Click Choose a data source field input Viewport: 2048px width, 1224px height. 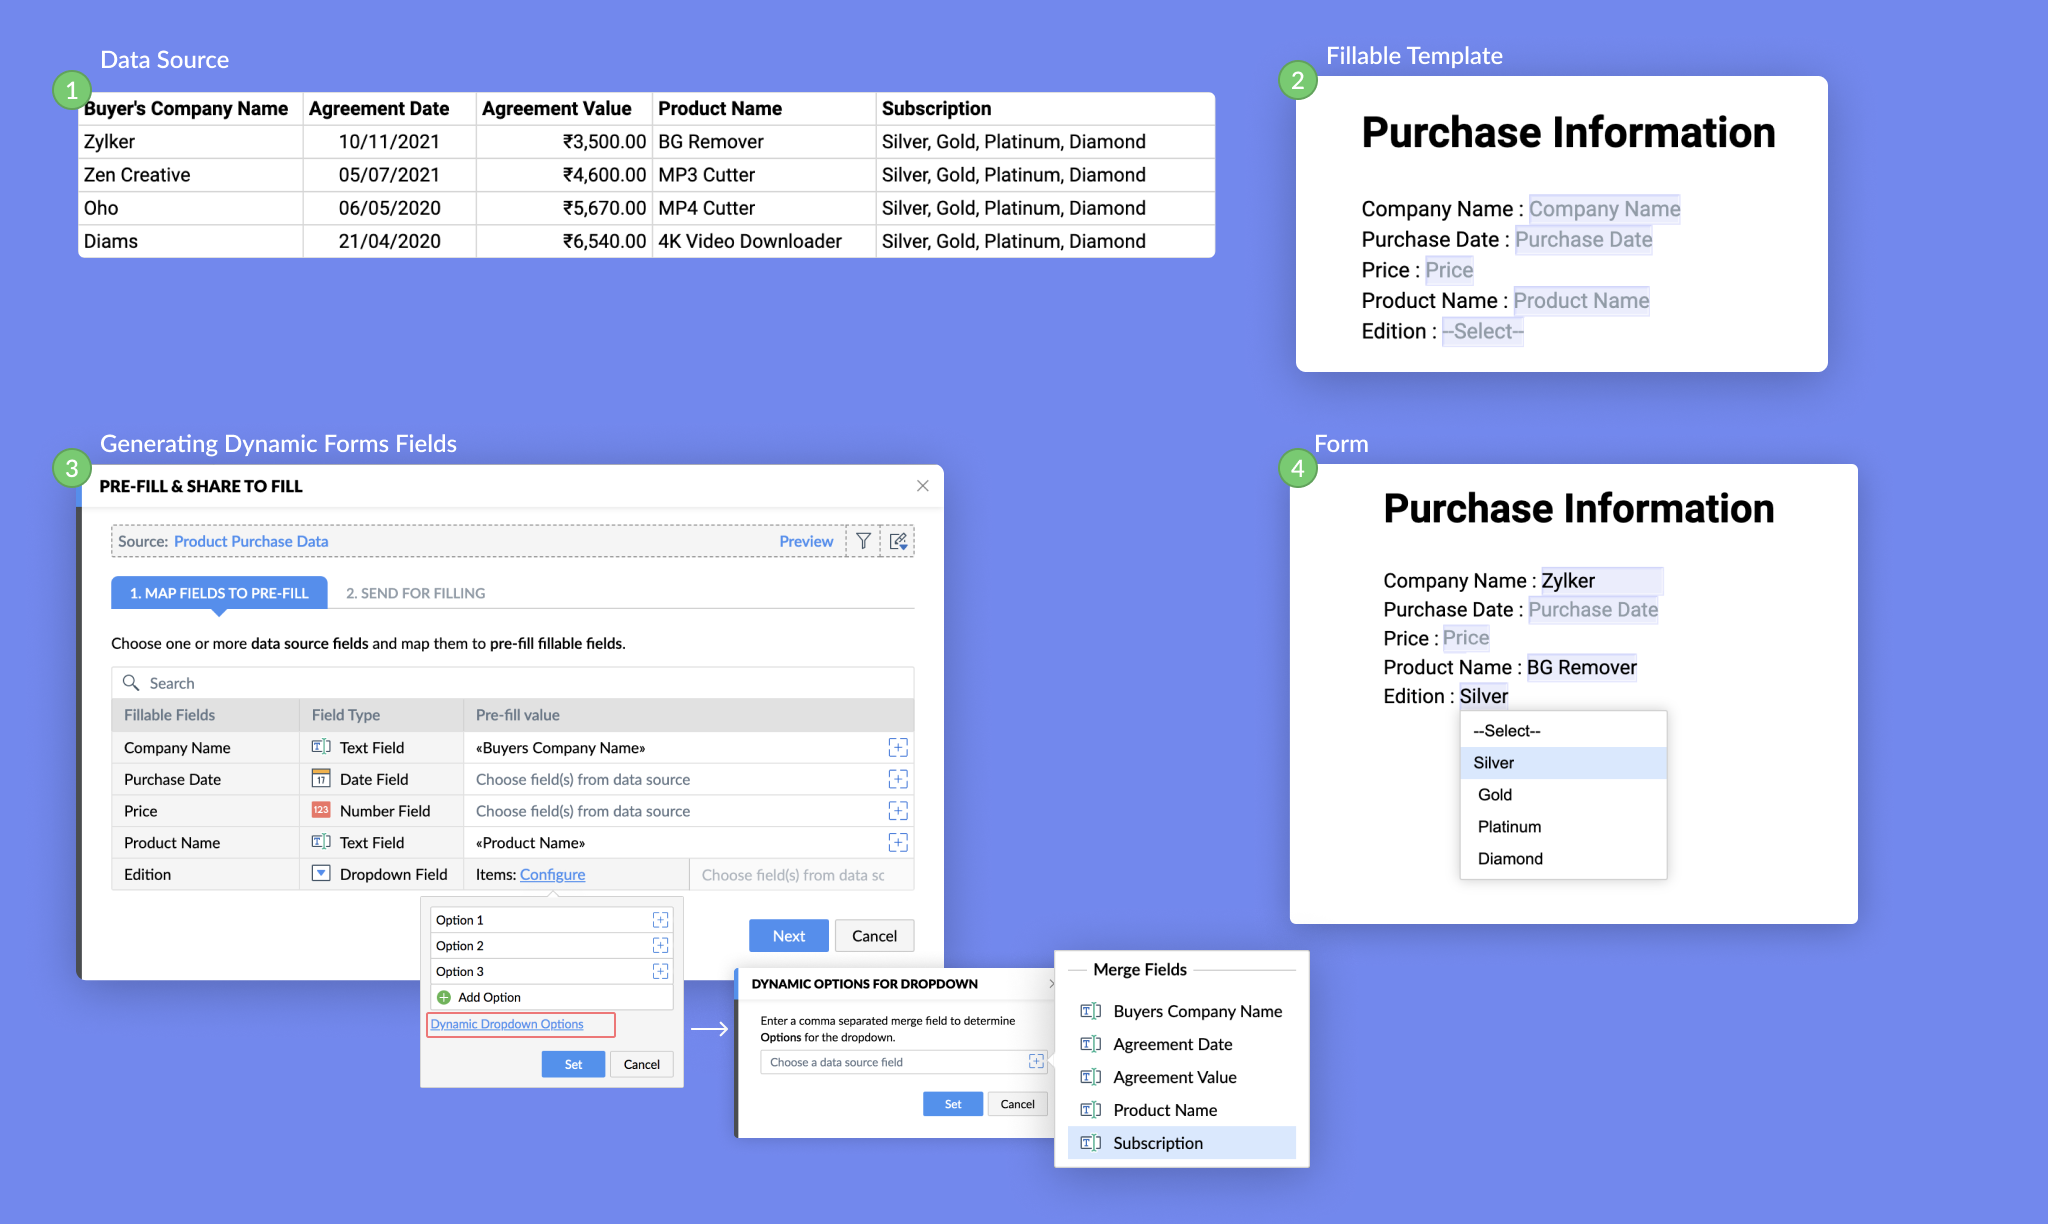[x=904, y=1062]
